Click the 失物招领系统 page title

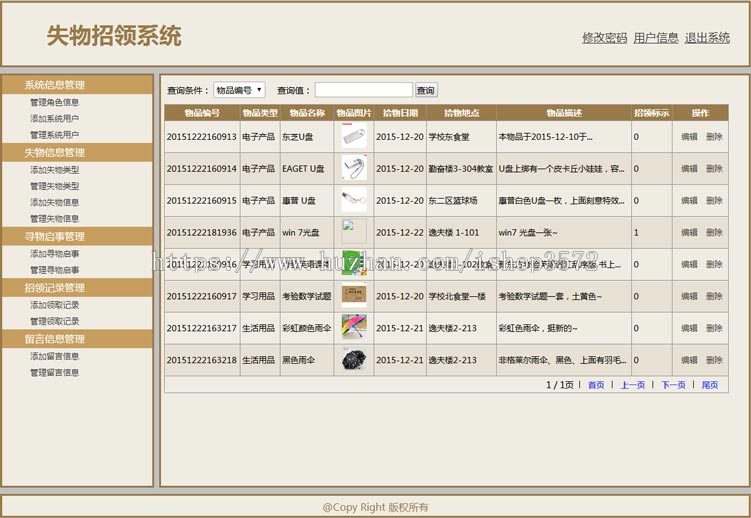pyautogui.click(x=114, y=36)
